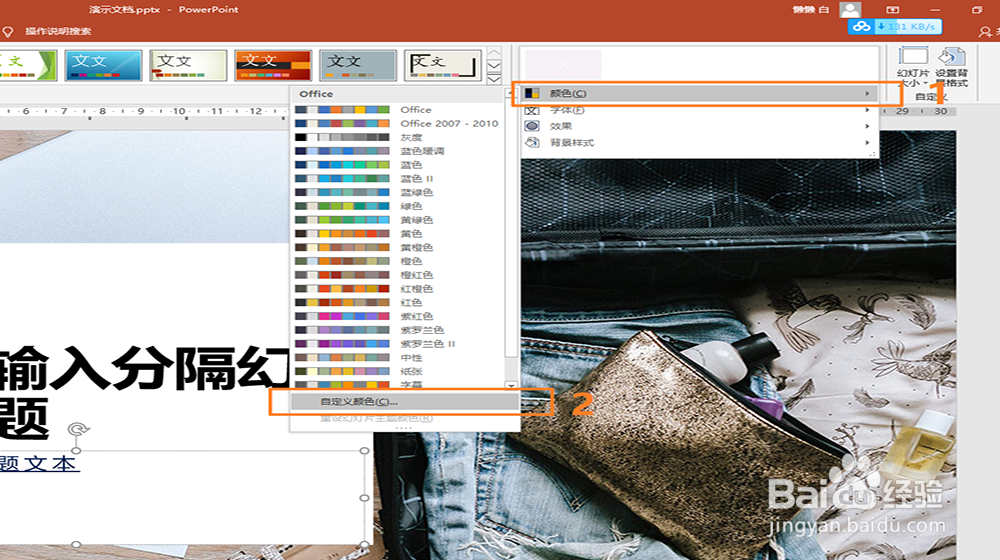Choose the 绿色 color scheme
Screen dimensions: 1000x560
pyautogui.click(x=399, y=206)
